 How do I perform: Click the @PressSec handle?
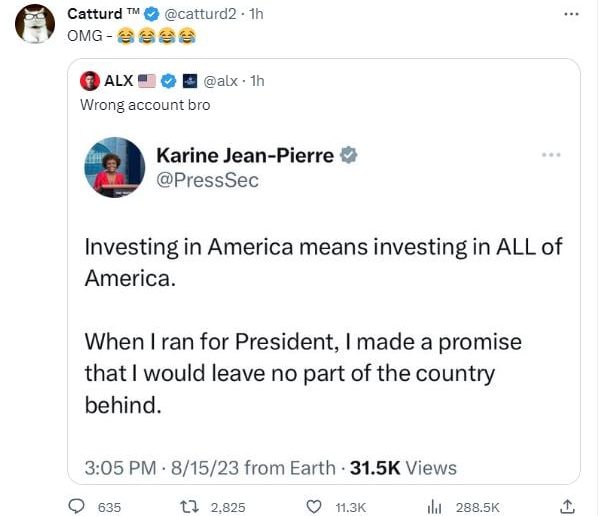[207, 180]
